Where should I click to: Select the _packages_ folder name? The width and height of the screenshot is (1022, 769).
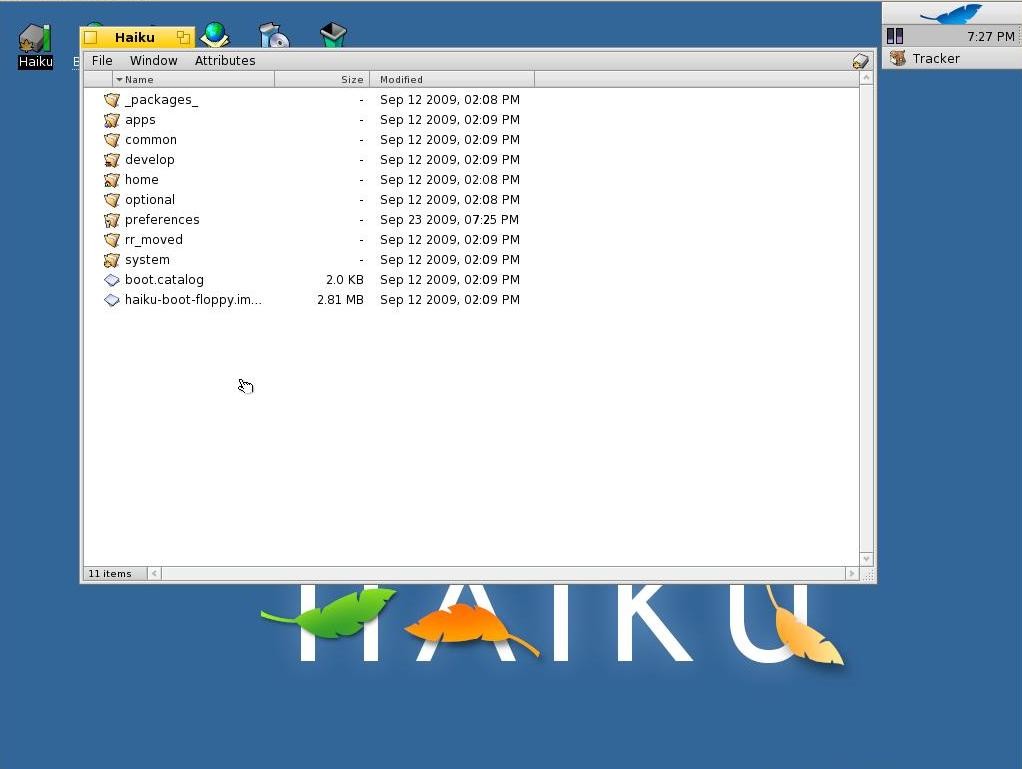(x=162, y=100)
